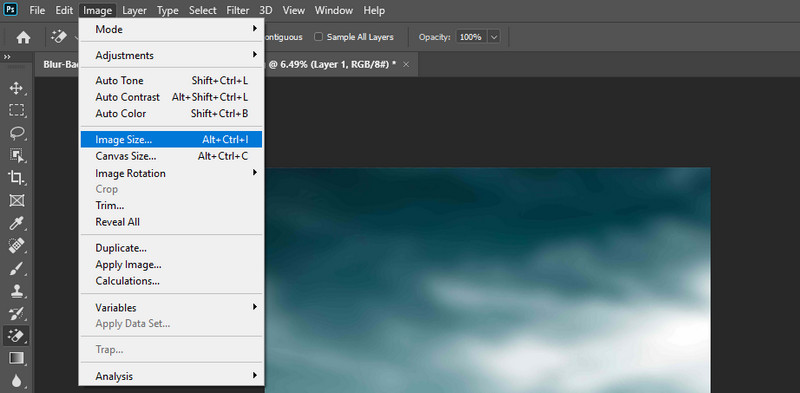Expand the Image Rotation submenu
The width and height of the screenshot is (800, 393).
tap(171, 174)
